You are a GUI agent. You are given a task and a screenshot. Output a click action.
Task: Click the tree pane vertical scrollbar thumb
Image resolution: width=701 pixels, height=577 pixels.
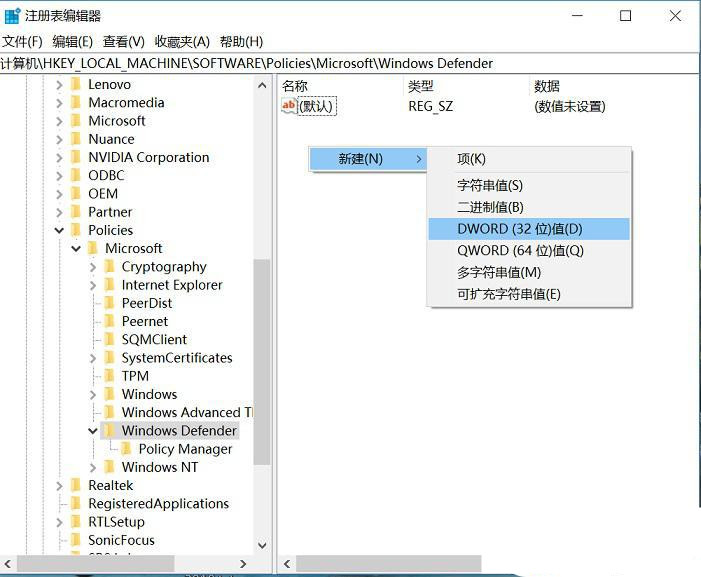point(262,362)
